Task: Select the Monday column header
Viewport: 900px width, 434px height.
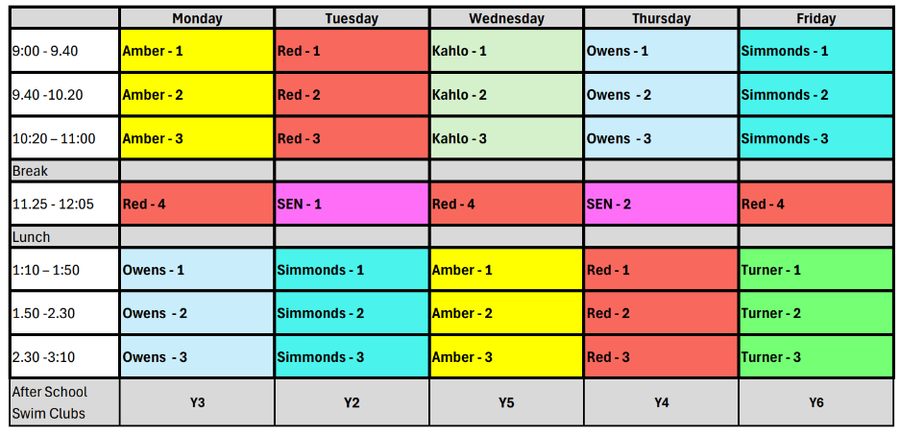Action: click(197, 18)
